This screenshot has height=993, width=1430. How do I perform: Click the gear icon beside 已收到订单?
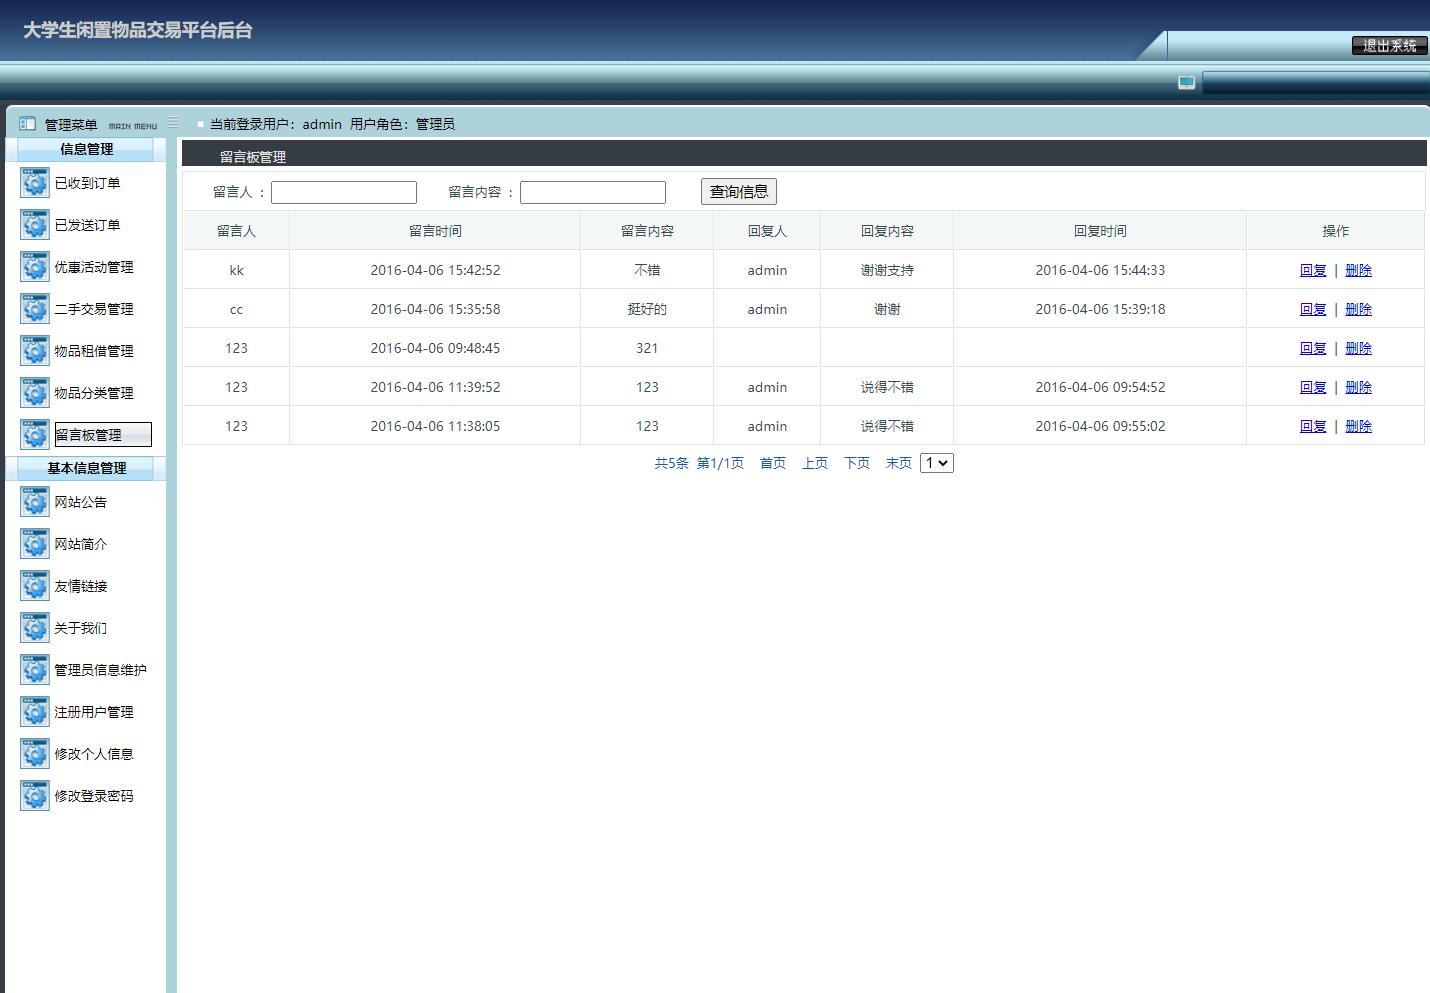tap(35, 183)
